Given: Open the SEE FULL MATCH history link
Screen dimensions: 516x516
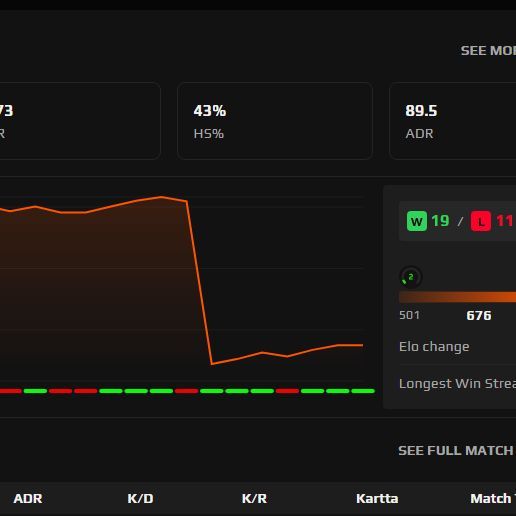Looking at the screenshot, I should pos(457,451).
